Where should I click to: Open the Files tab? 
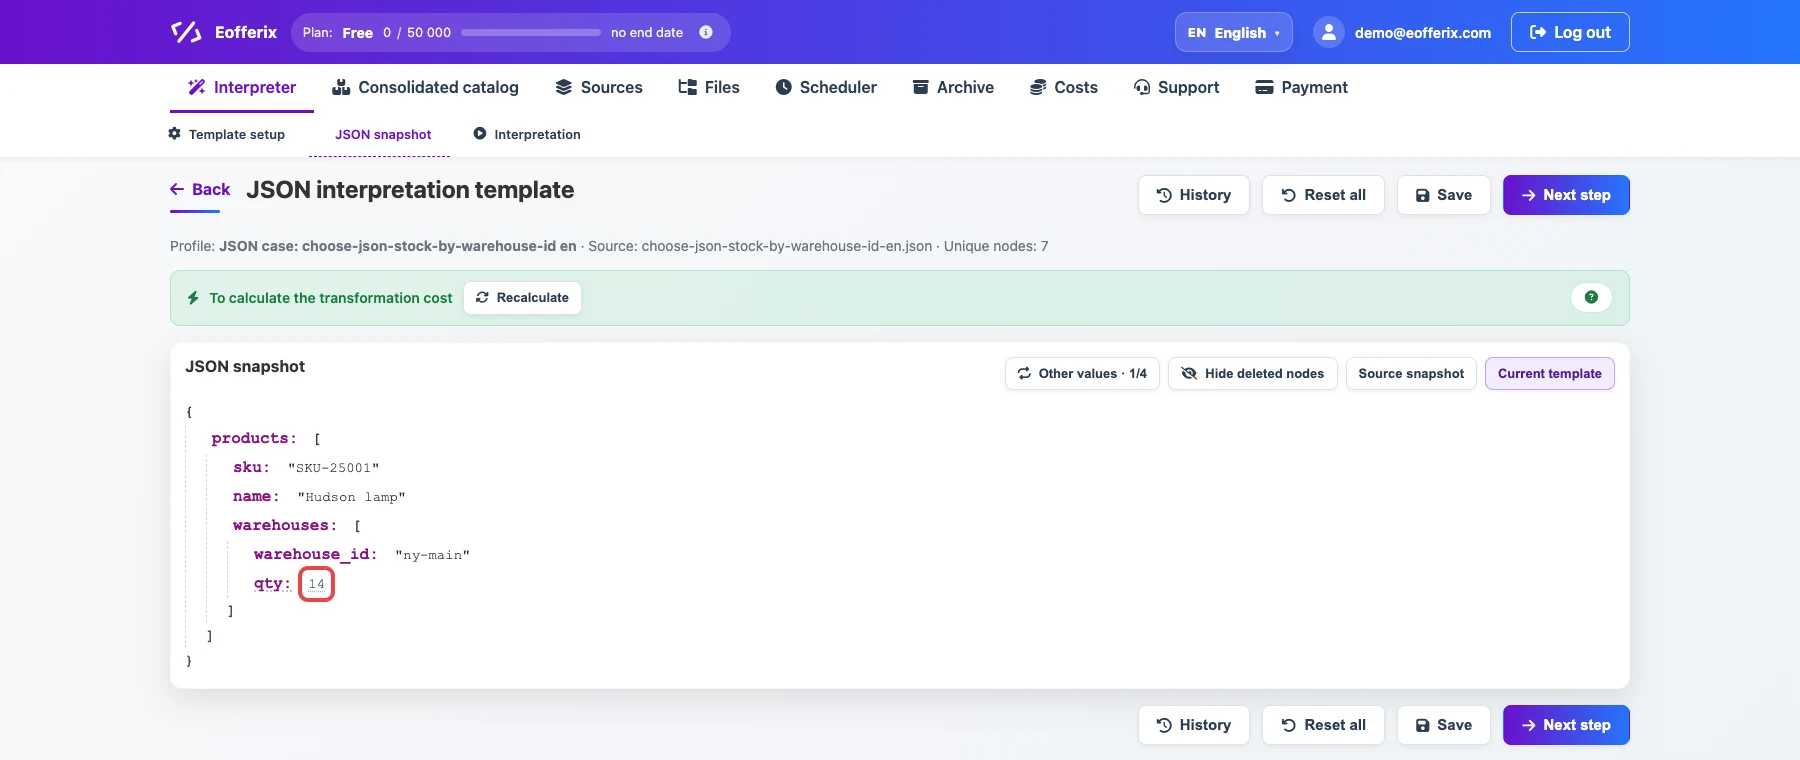[709, 87]
